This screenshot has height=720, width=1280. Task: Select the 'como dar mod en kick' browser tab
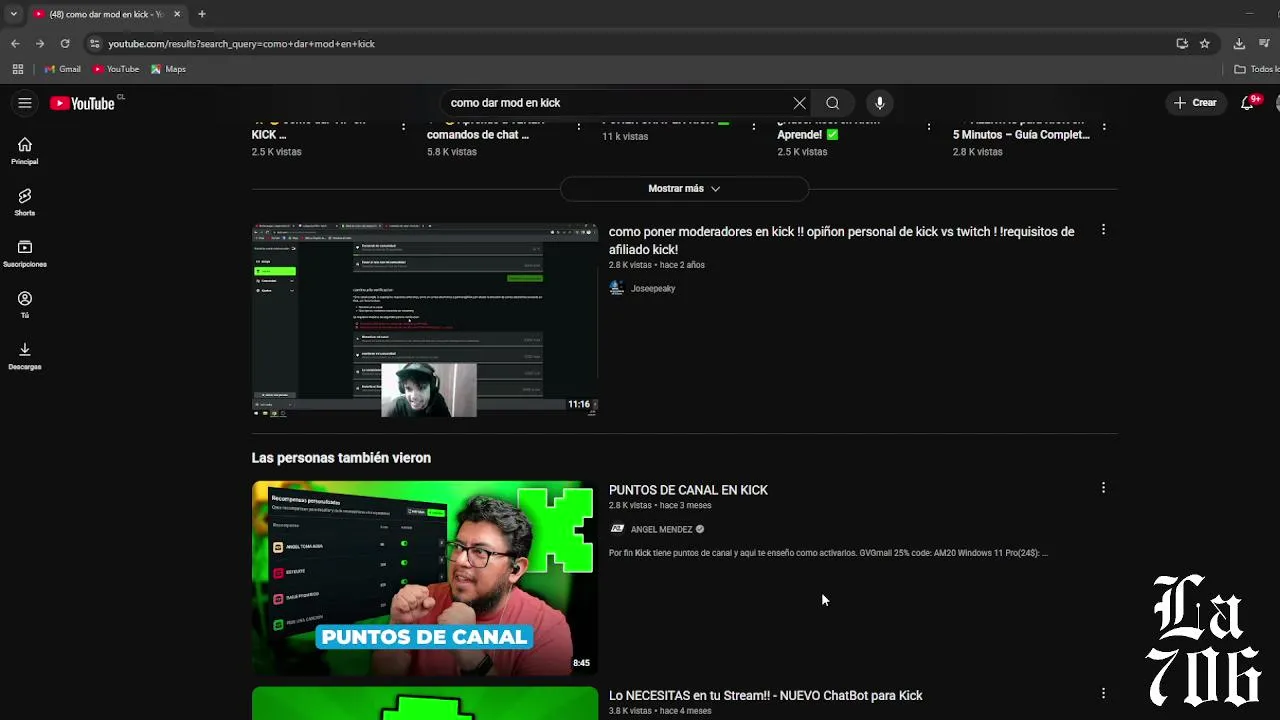pos(107,14)
